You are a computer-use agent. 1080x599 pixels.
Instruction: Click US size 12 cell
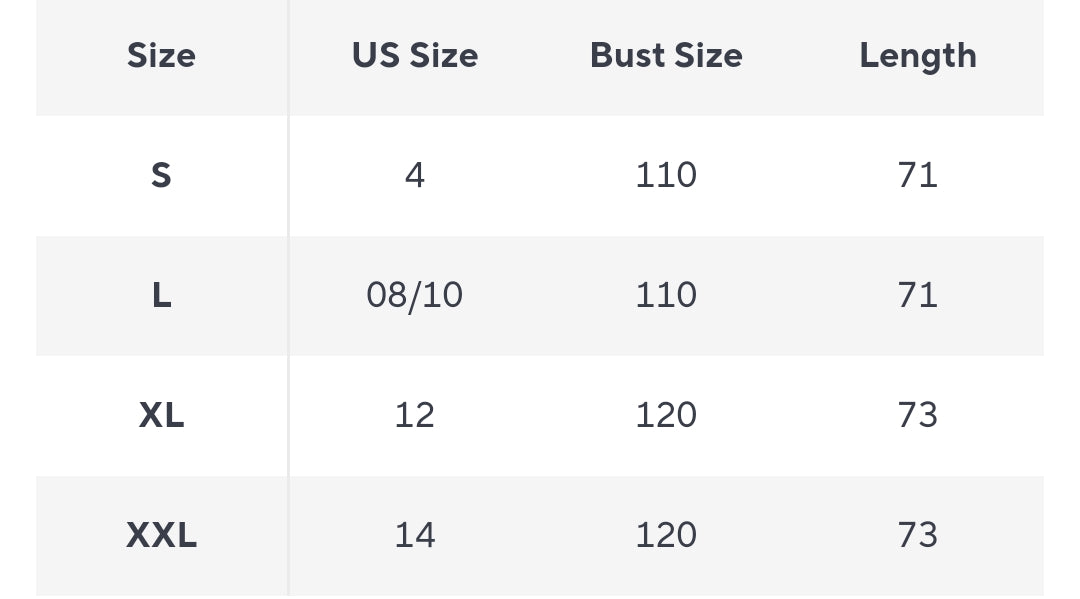pos(415,415)
